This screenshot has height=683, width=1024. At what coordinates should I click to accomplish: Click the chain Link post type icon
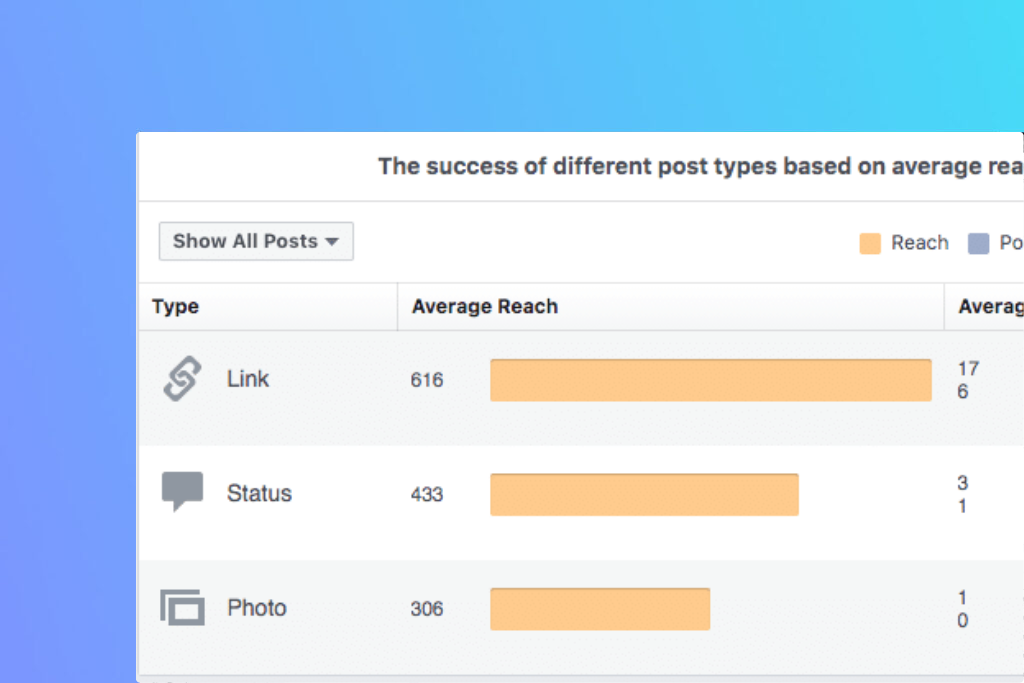(182, 379)
